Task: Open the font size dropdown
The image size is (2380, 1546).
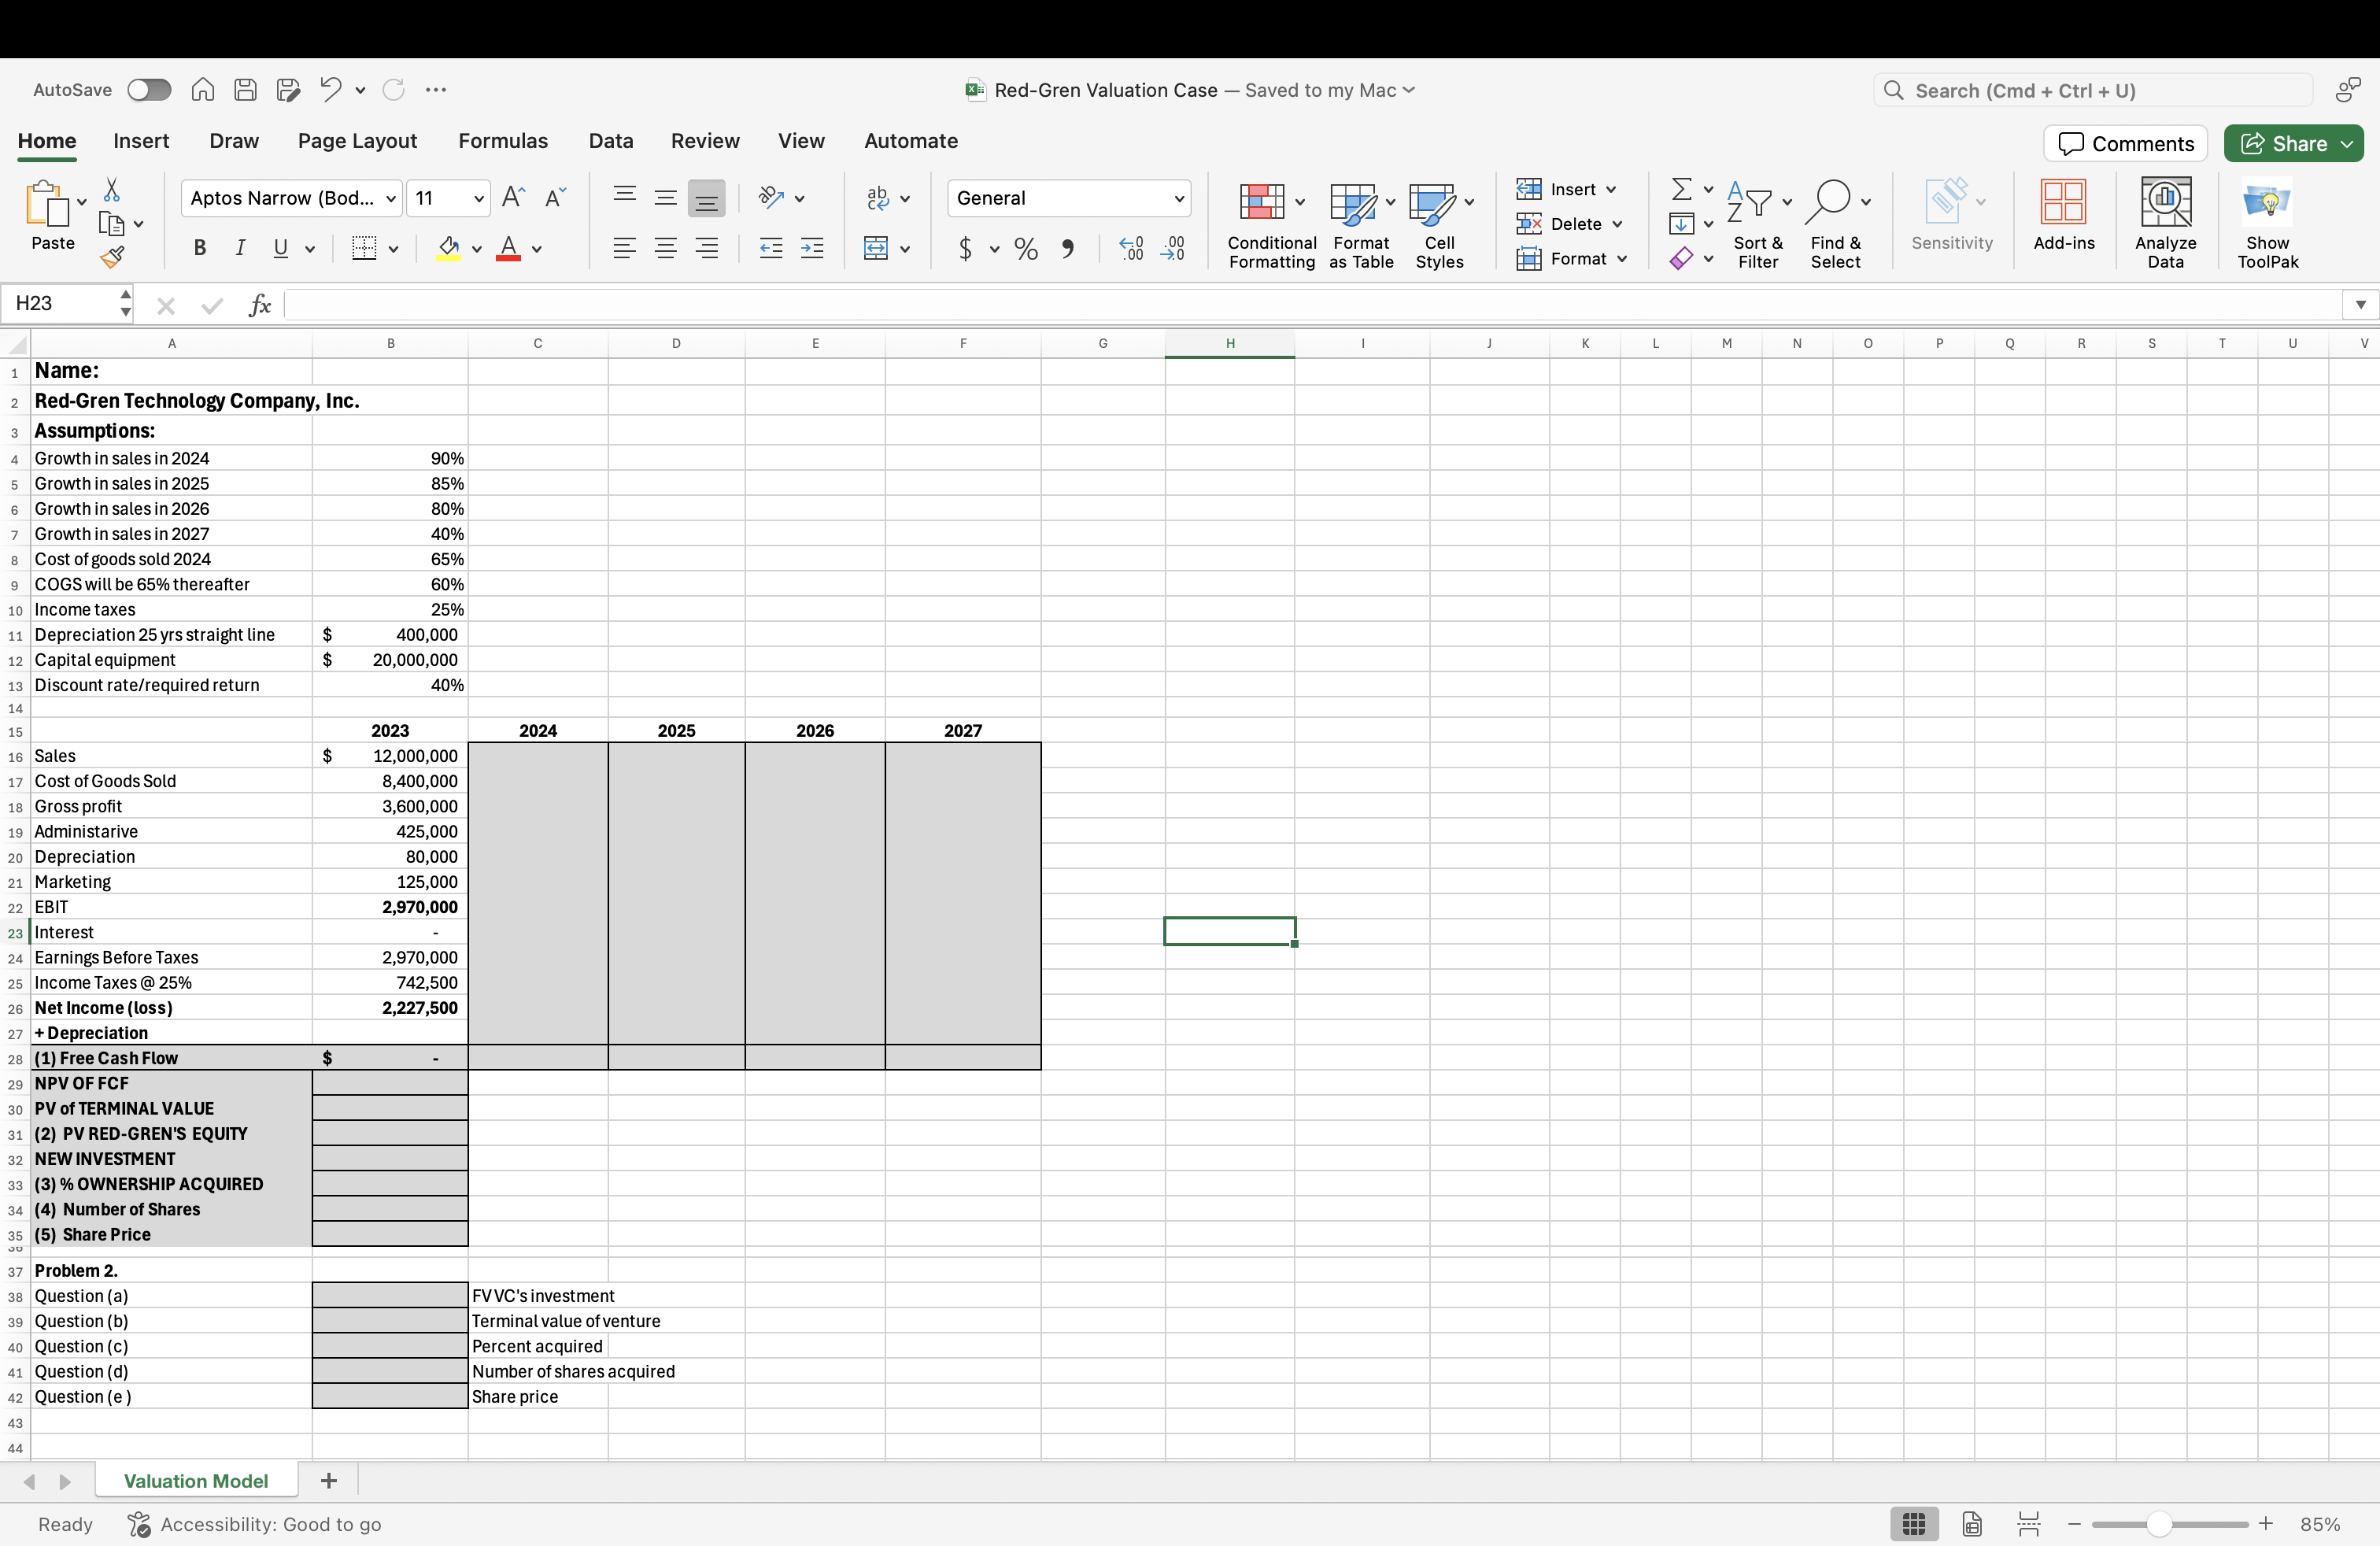Action: (x=479, y=198)
